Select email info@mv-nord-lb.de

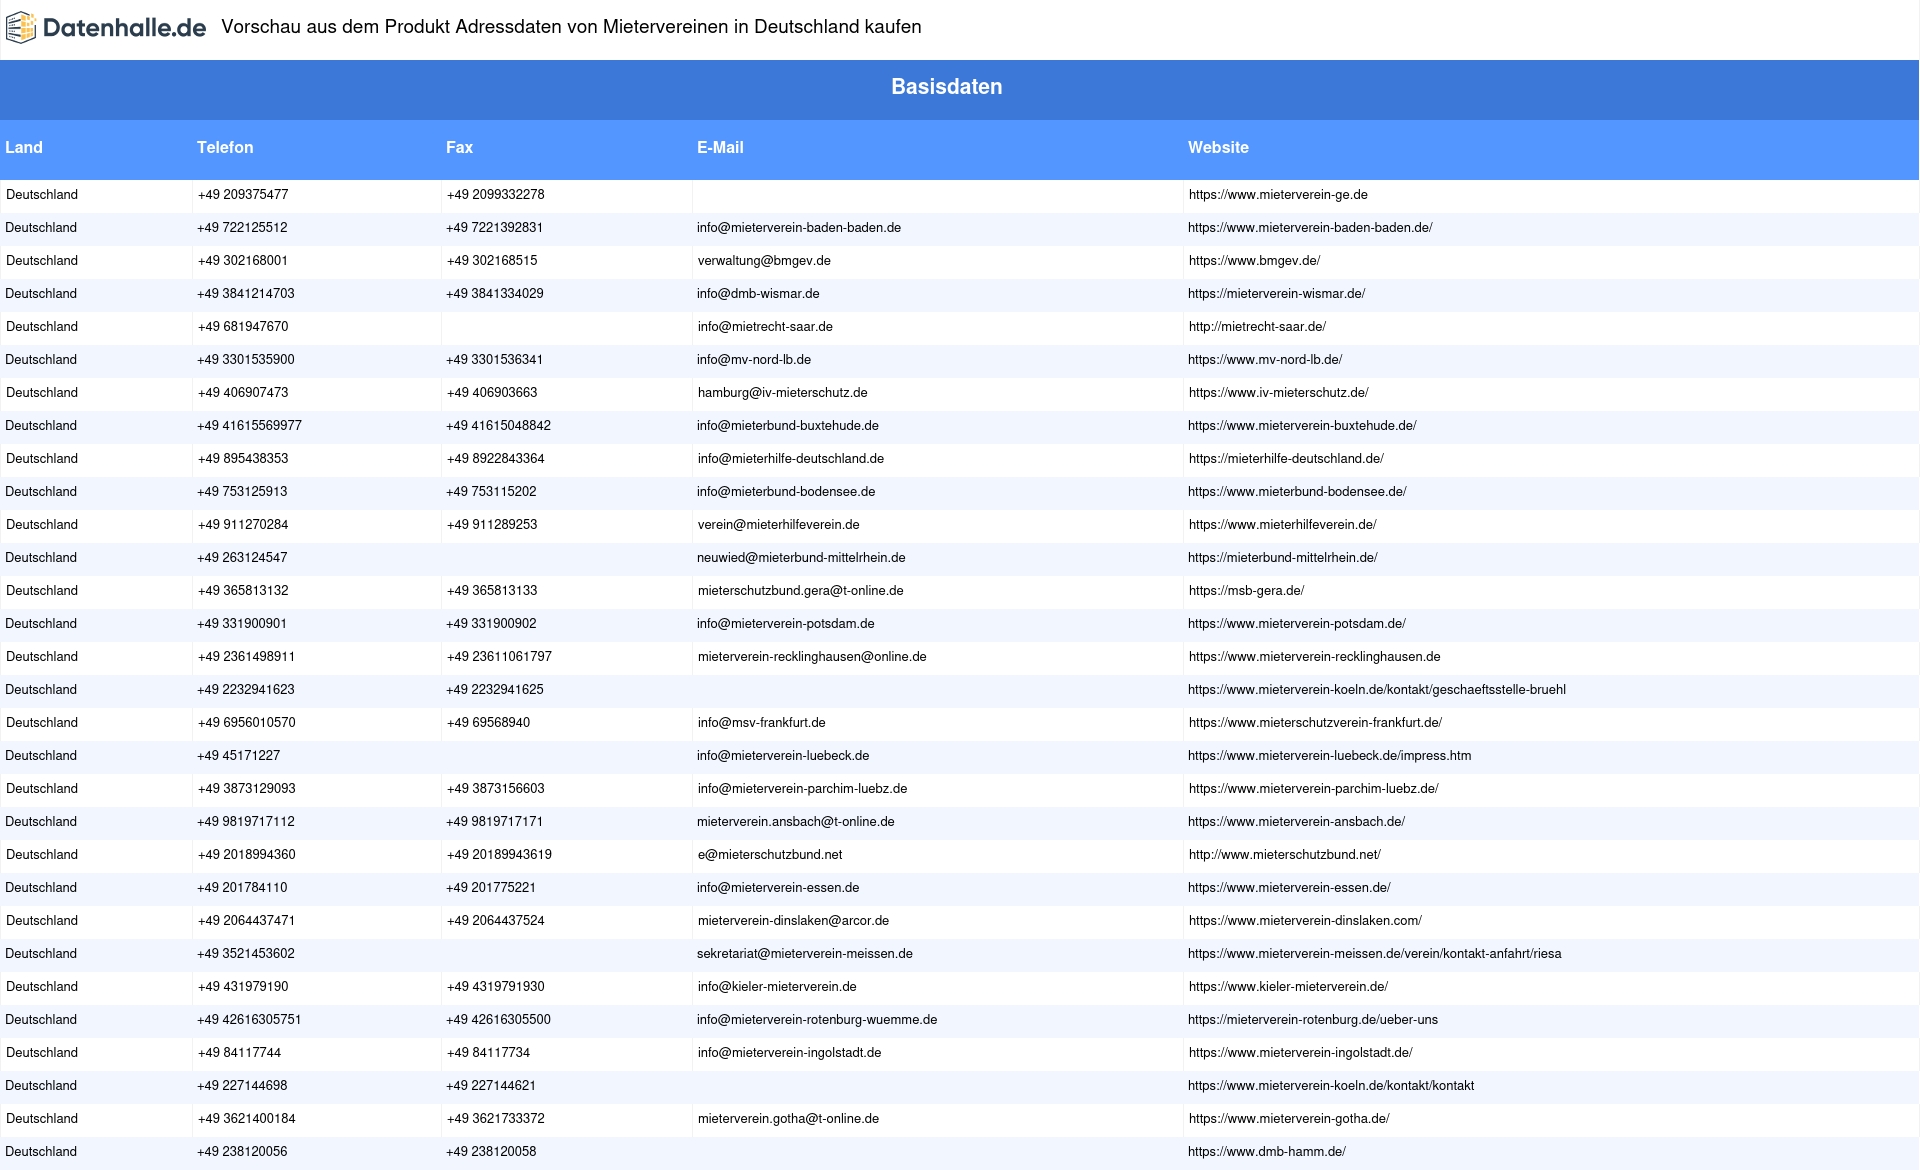coord(754,360)
